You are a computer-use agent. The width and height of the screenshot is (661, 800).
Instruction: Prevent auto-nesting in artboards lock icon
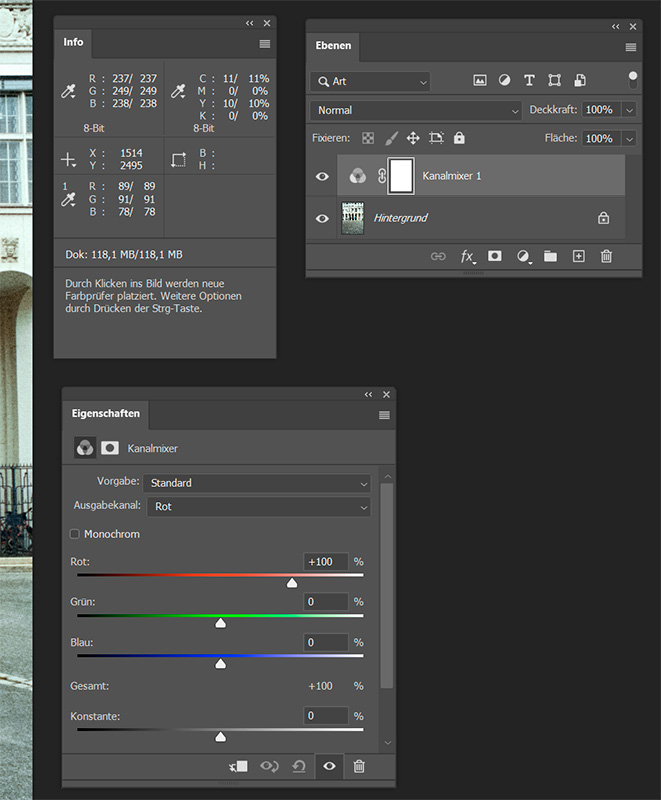coord(437,138)
